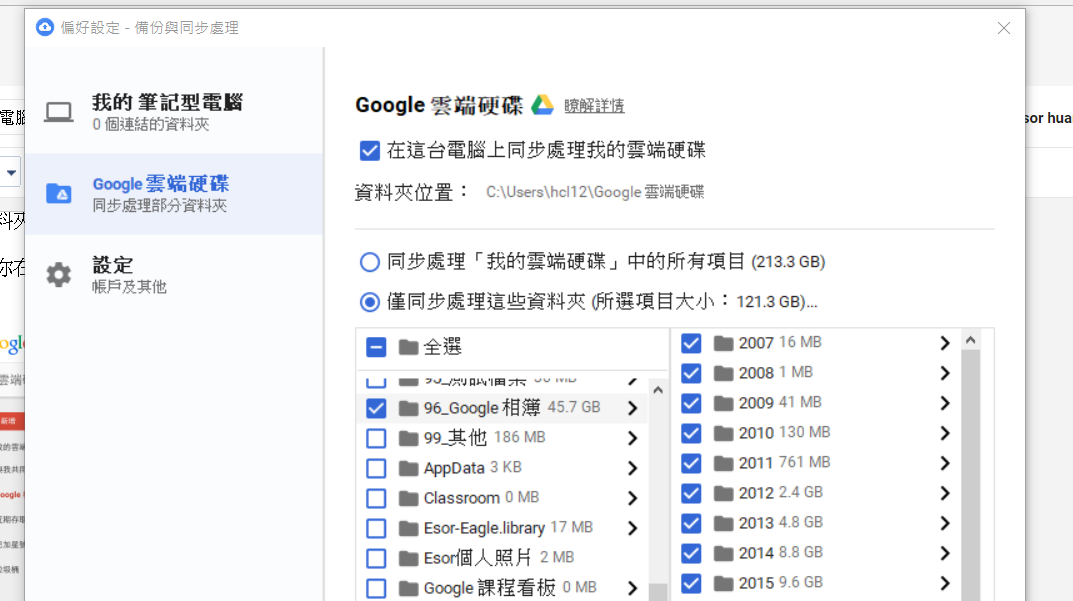Click the Backup and Sync cloud icon in title
Screen dimensions: 1073x601
[x=44, y=27]
